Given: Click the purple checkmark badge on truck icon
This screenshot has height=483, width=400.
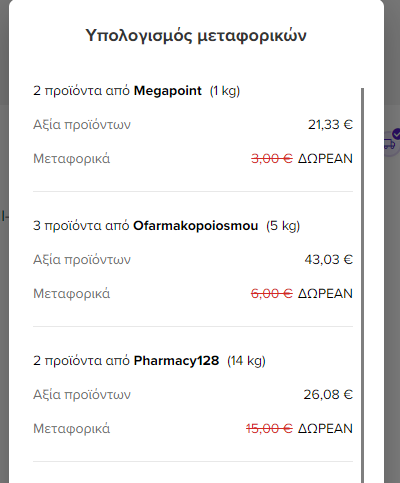Looking at the screenshot, I should tap(396, 134).
